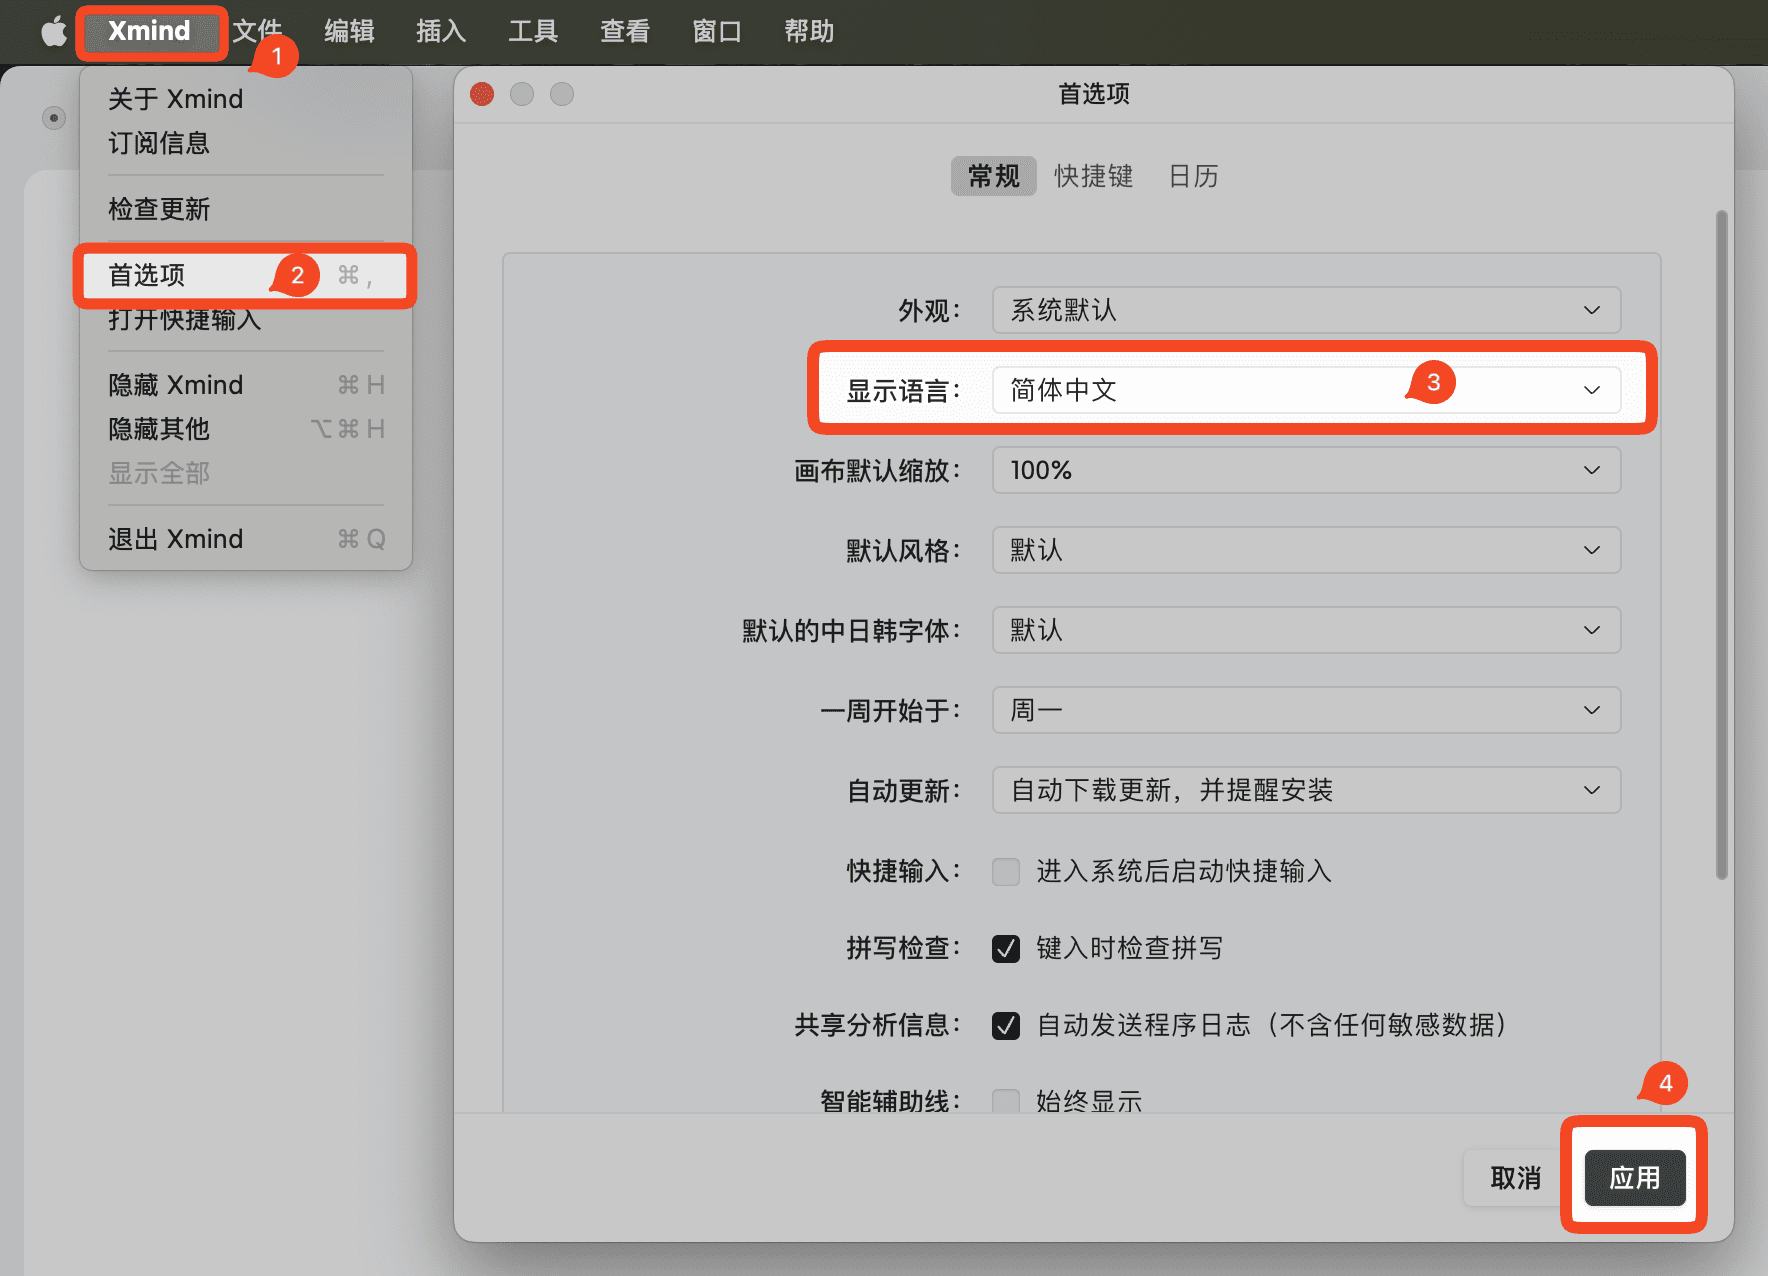Choose 关于 Xmind menu entry

click(x=246, y=99)
